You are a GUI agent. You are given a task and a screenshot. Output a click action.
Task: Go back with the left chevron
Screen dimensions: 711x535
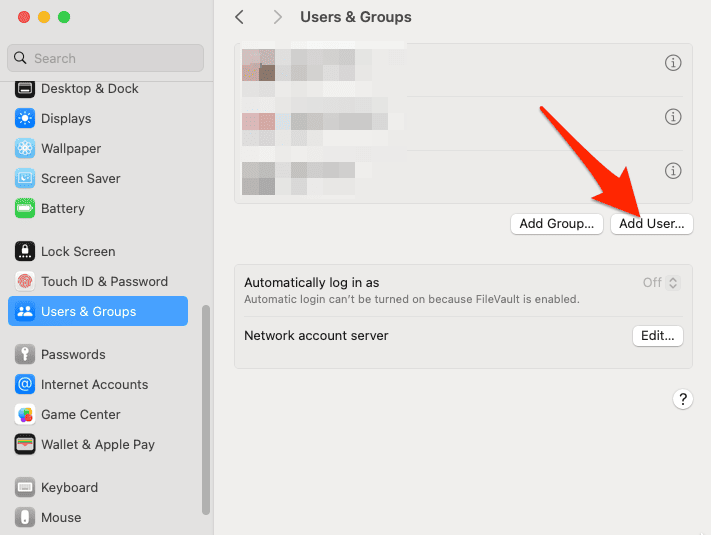(x=239, y=17)
